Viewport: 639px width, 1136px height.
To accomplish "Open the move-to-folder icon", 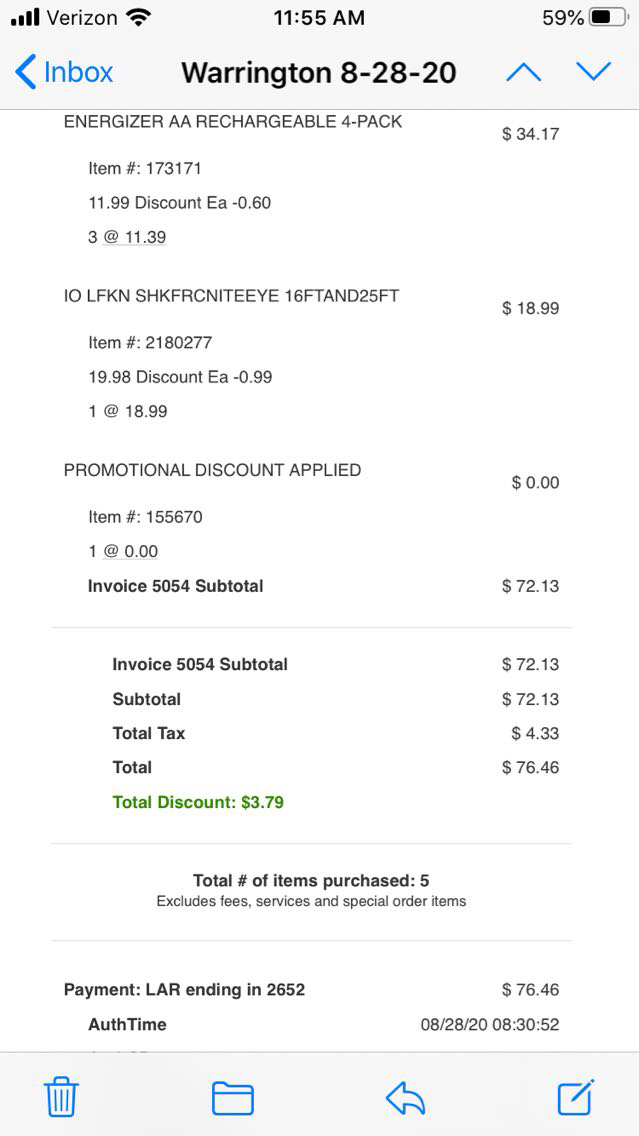I will [x=232, y=1098].
